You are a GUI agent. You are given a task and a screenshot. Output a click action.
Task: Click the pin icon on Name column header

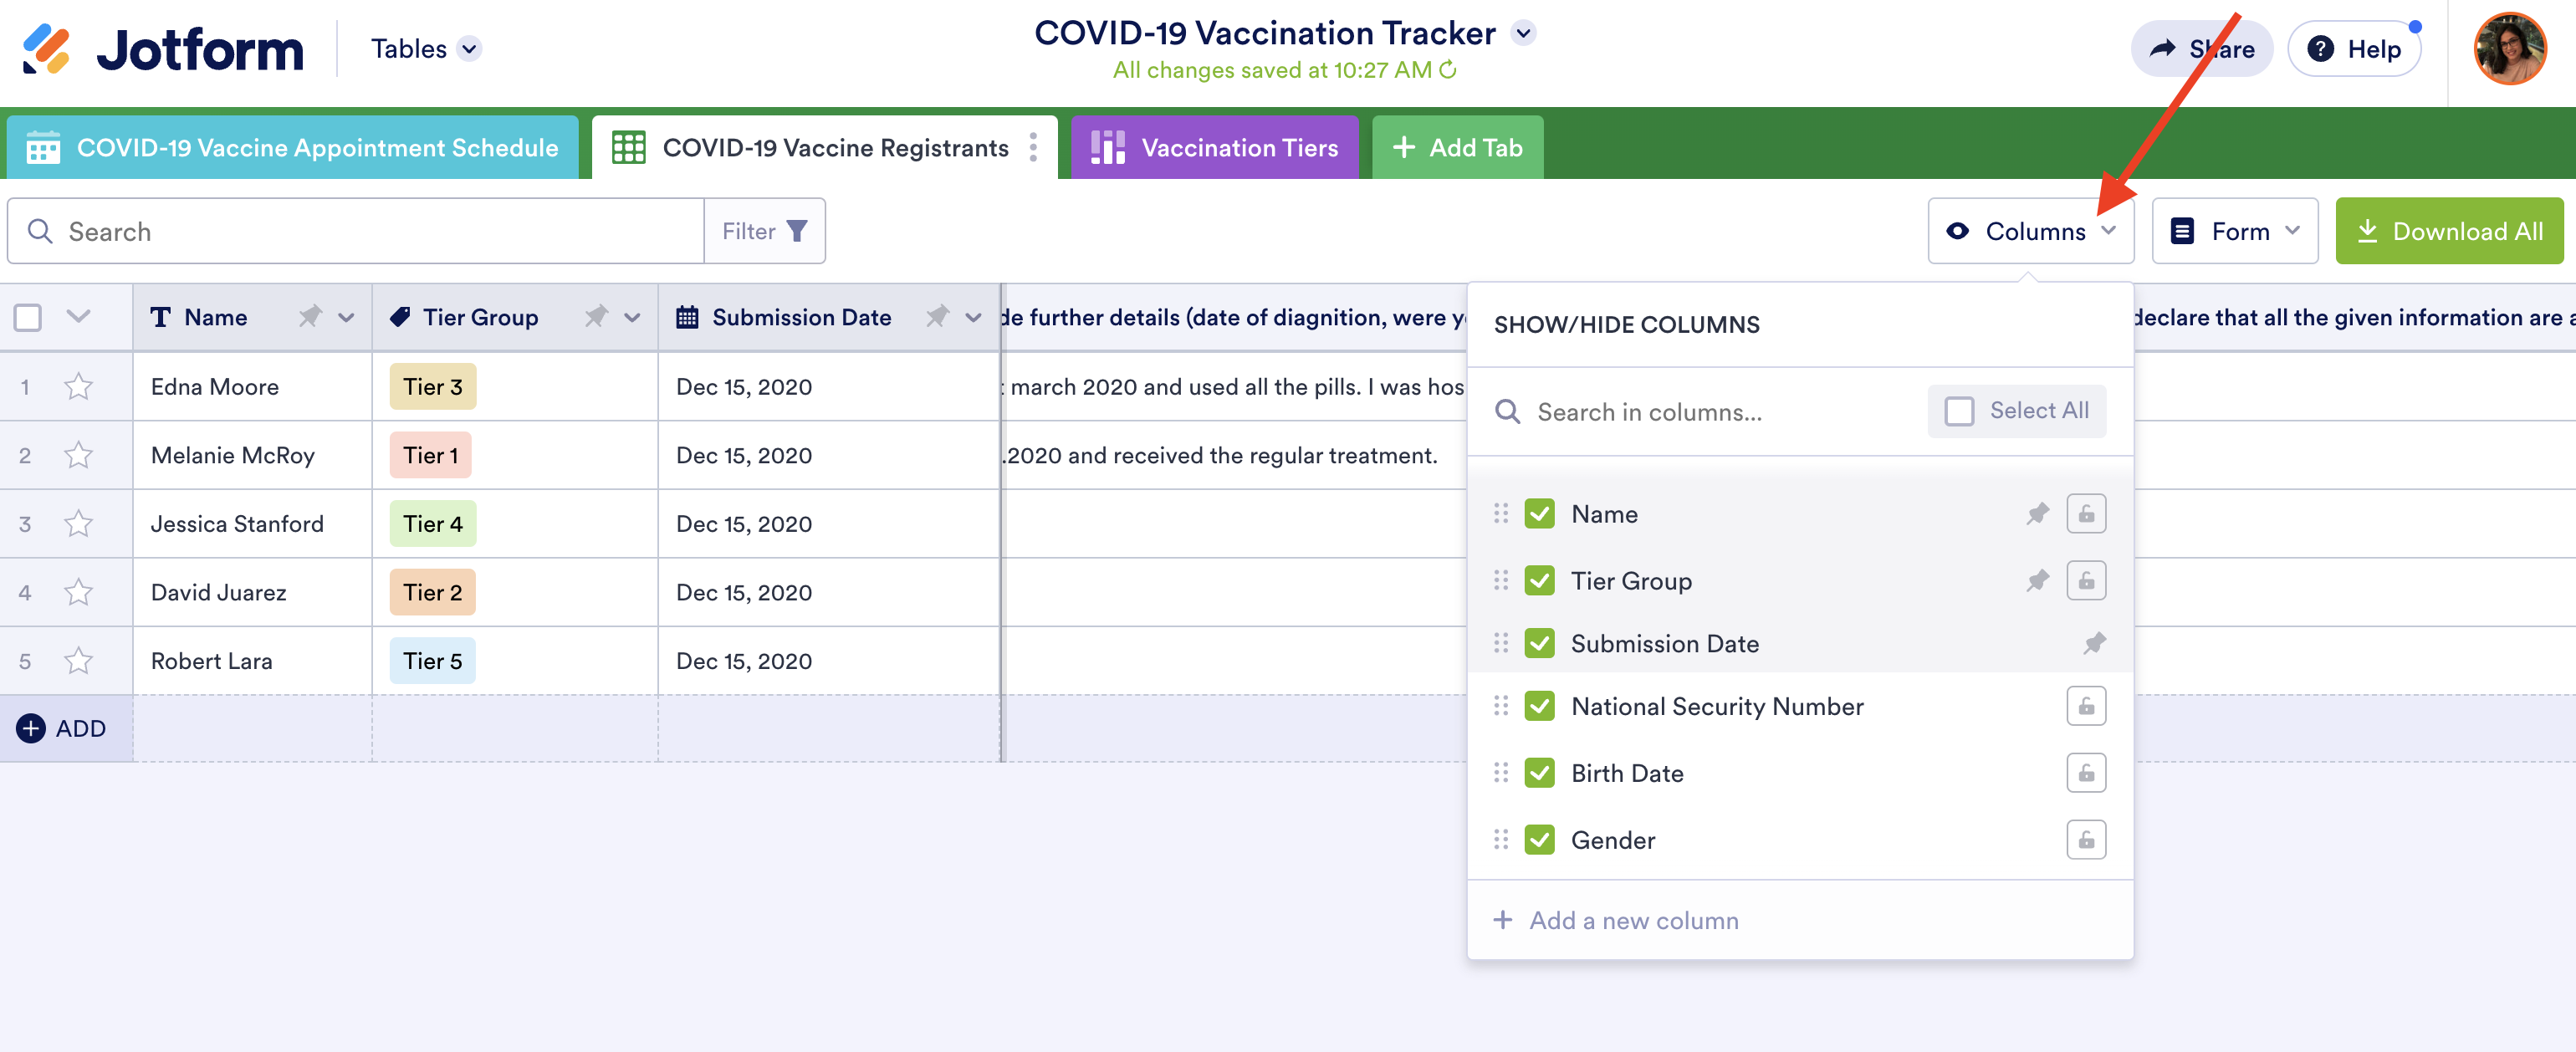click(310, 317)
